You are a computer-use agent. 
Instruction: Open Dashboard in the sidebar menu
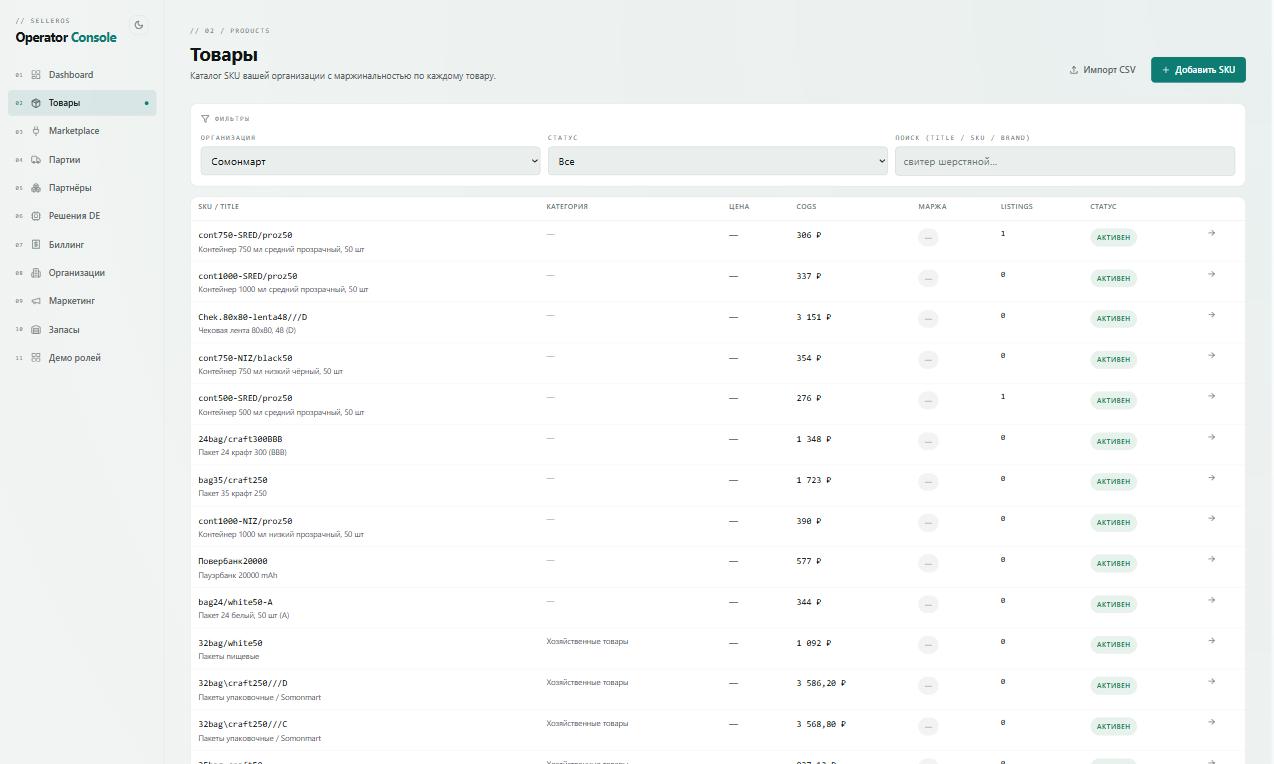click(82, 75)
